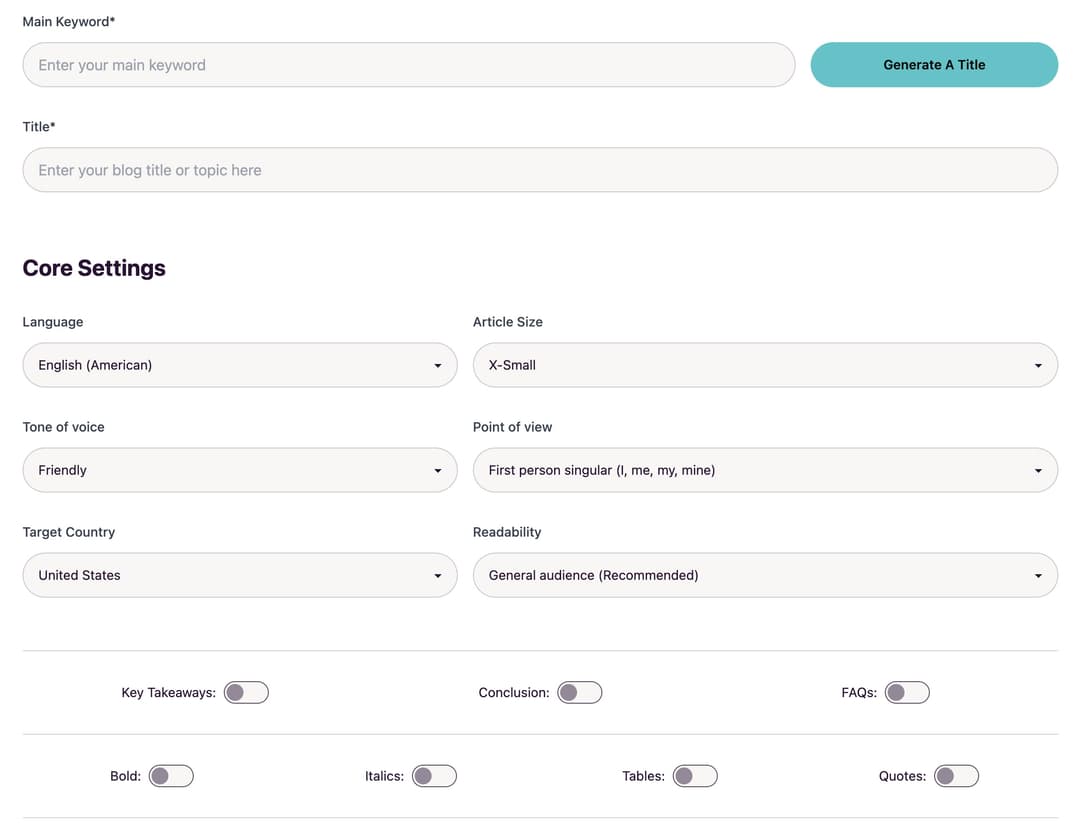Viewport: 1080px width, 835px height.
Task: Open the Article Size dropdown
Action: pos(765,365)
